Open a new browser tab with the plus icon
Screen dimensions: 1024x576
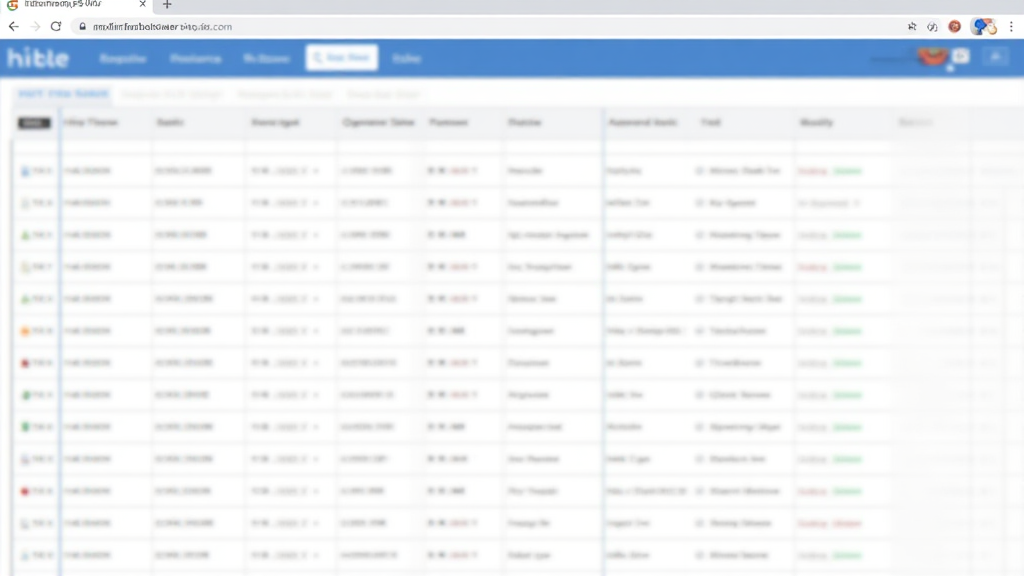(167, 5)
